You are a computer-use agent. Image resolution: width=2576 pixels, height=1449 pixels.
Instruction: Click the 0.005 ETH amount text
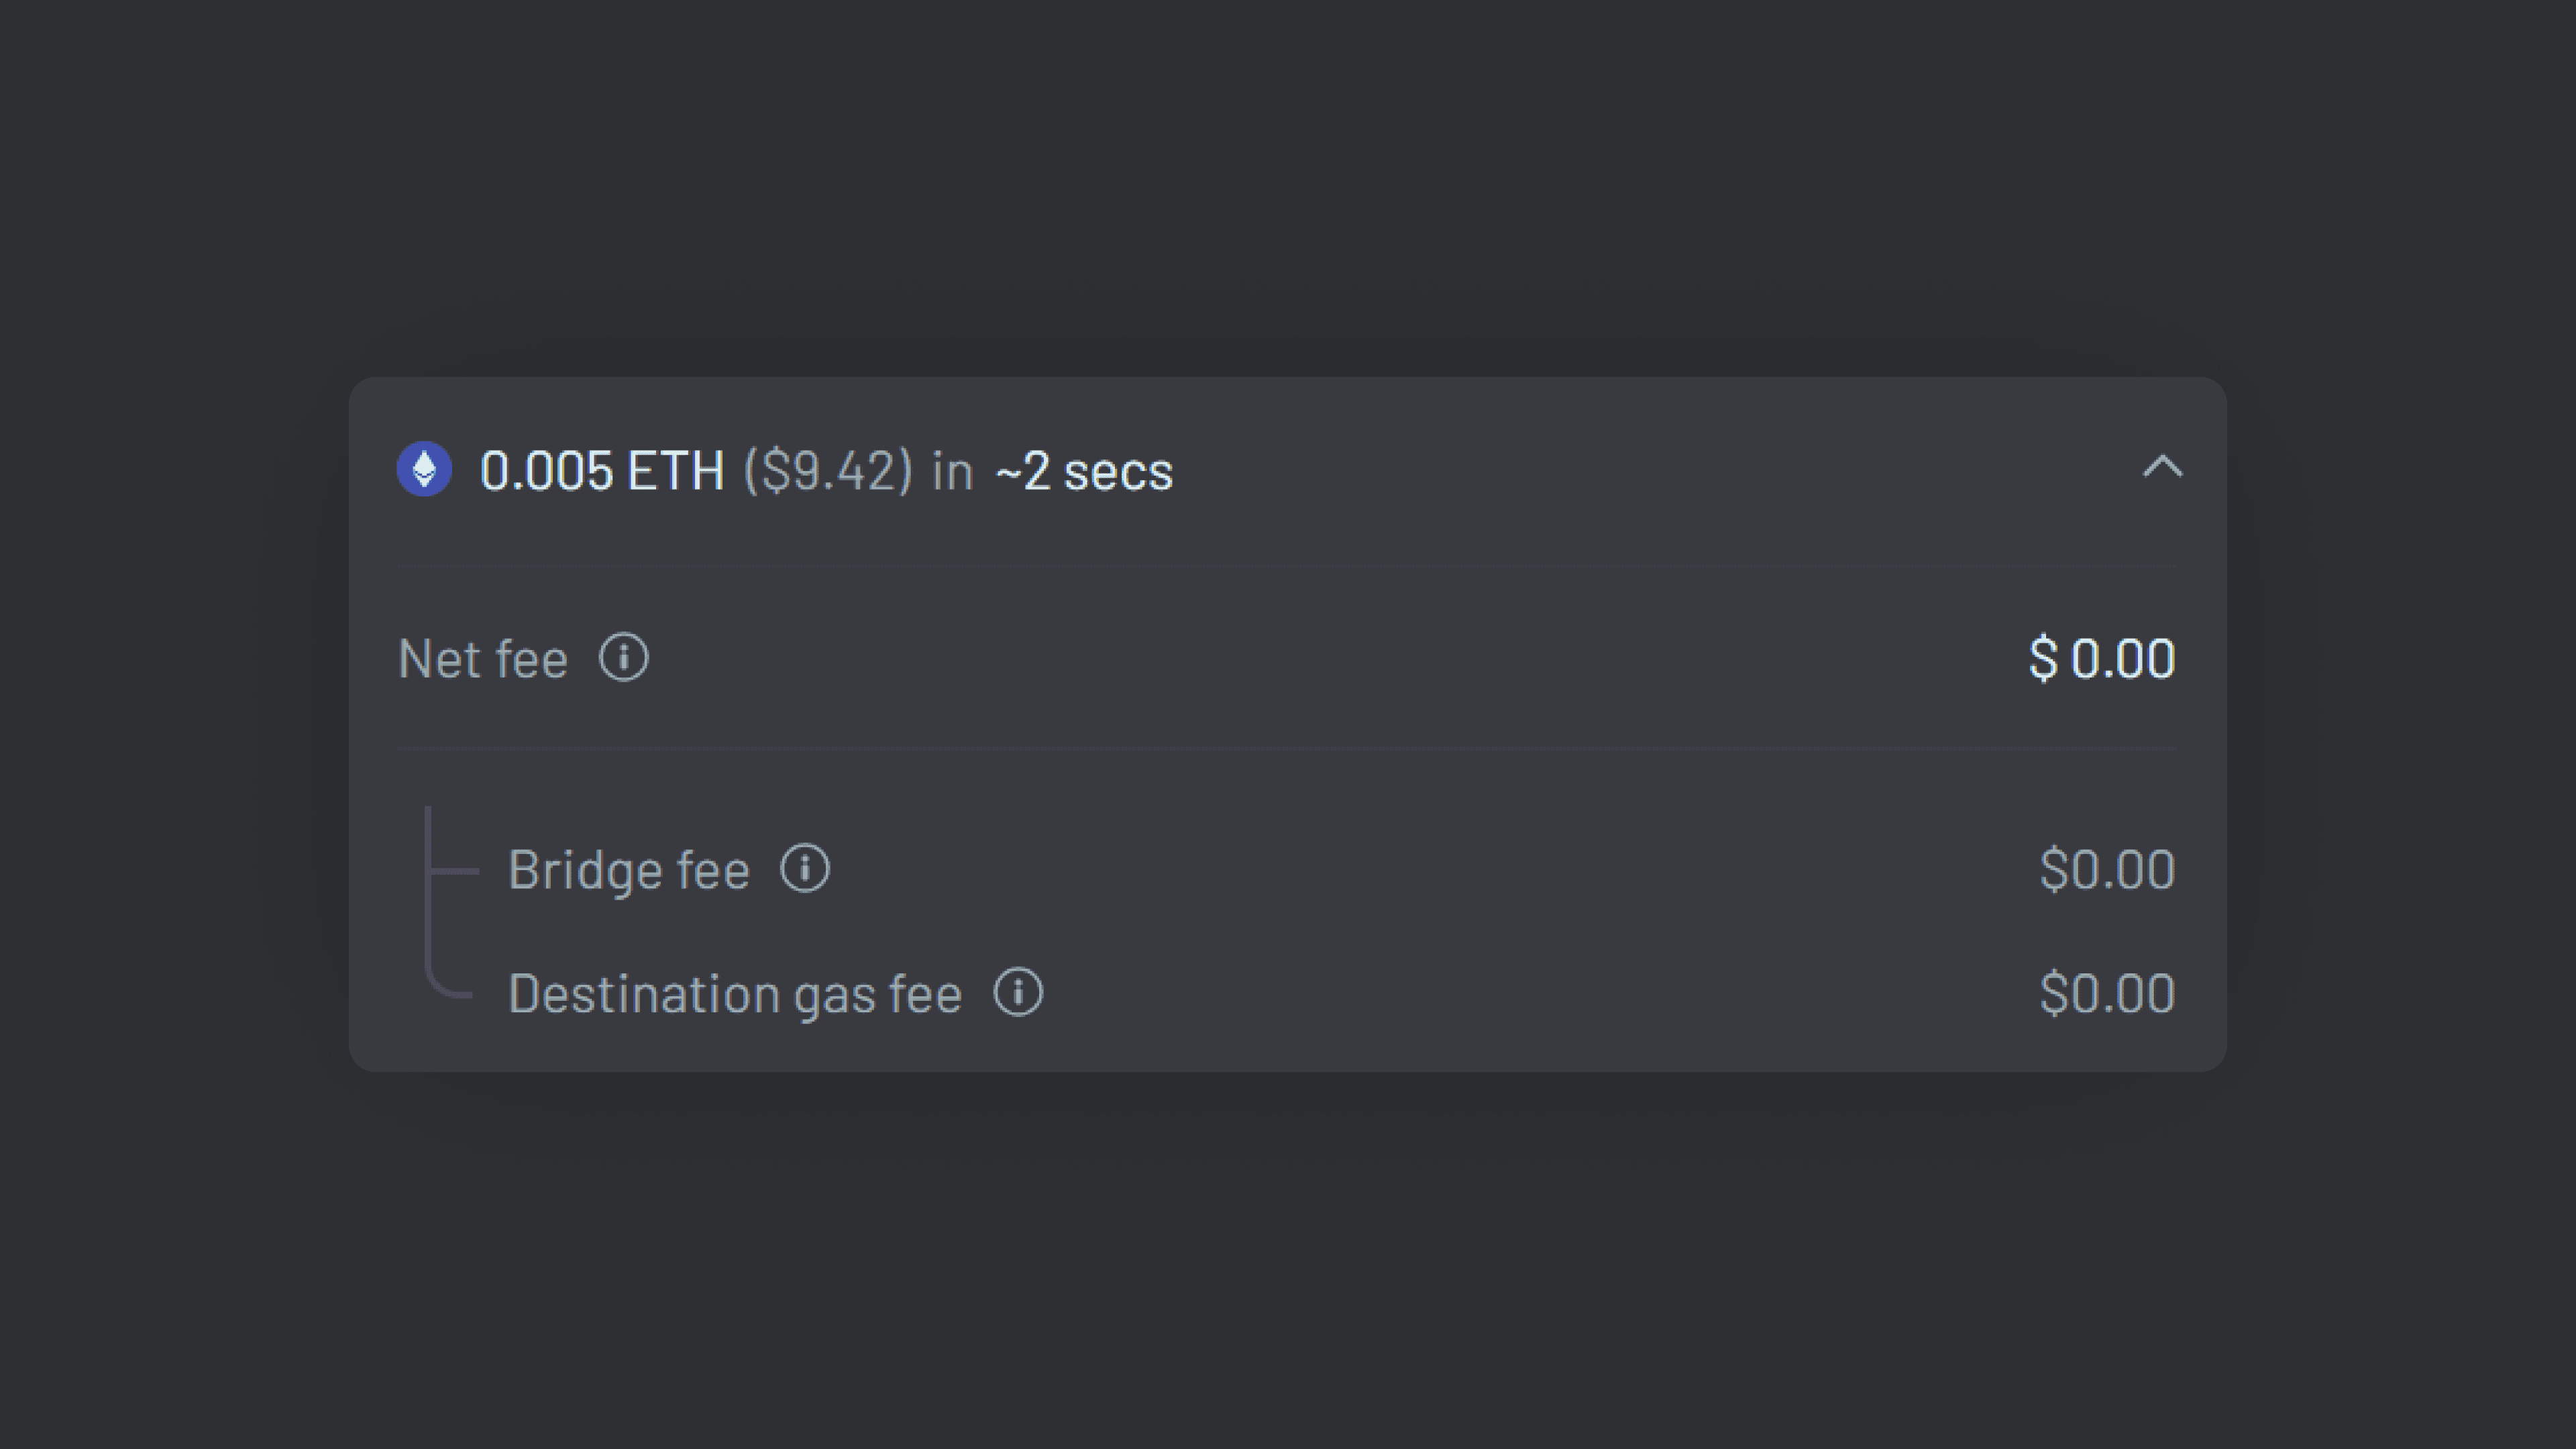[x=602, y=471]
